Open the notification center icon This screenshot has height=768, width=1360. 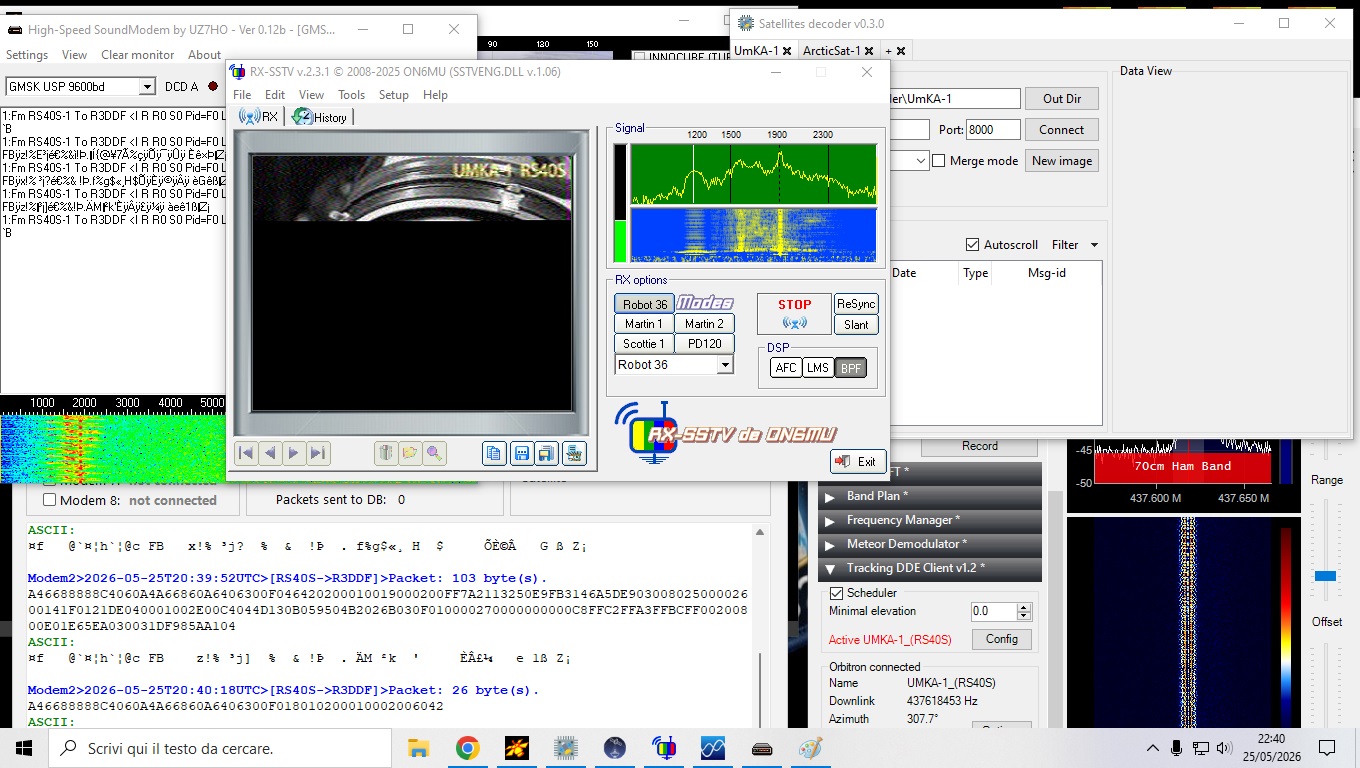(x=1327, y=748)
